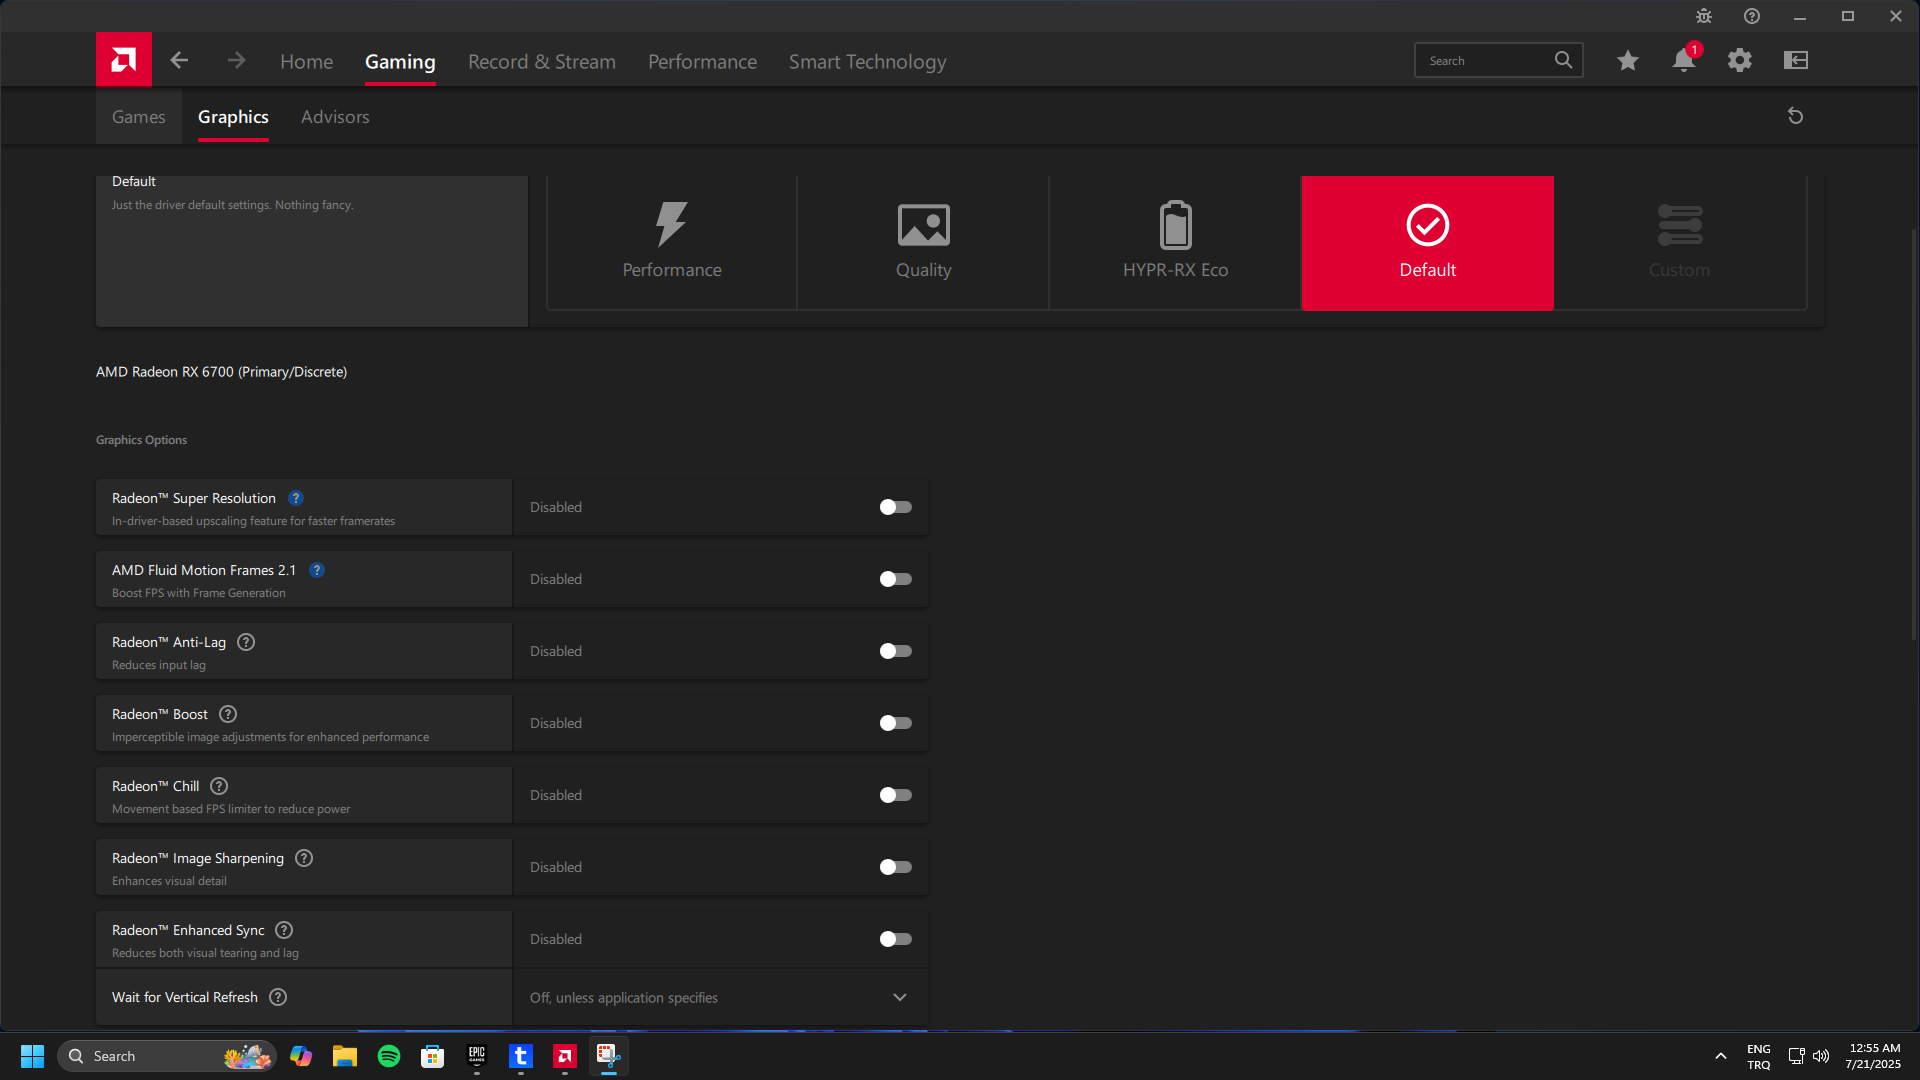Screen dimensions: 1920x1080
Task: Show help for Radeon Boost
Action: point(228,714)
